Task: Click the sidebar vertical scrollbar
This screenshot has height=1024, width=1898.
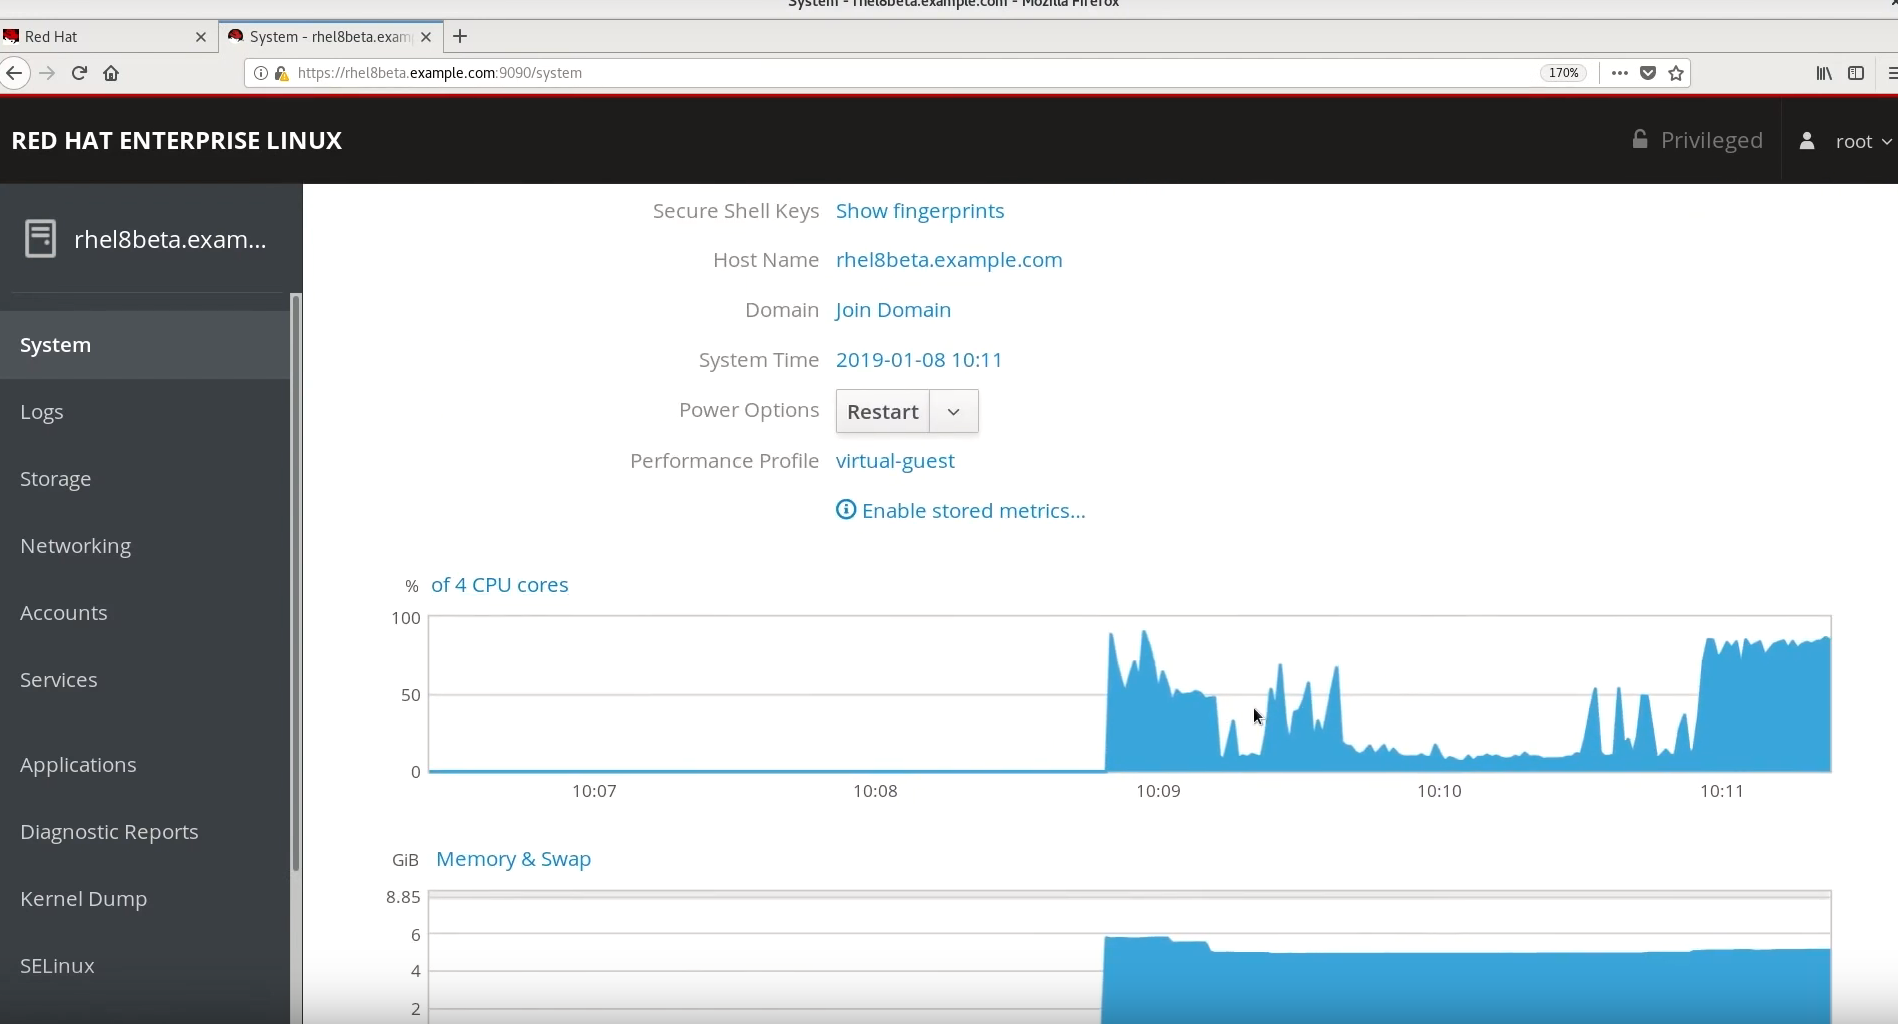Action: click(x=295, y=582)
